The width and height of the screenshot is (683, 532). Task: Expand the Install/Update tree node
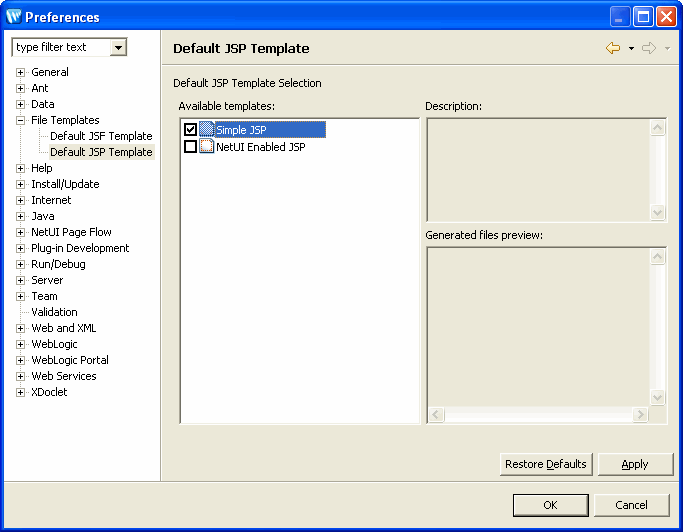[20, 184]
